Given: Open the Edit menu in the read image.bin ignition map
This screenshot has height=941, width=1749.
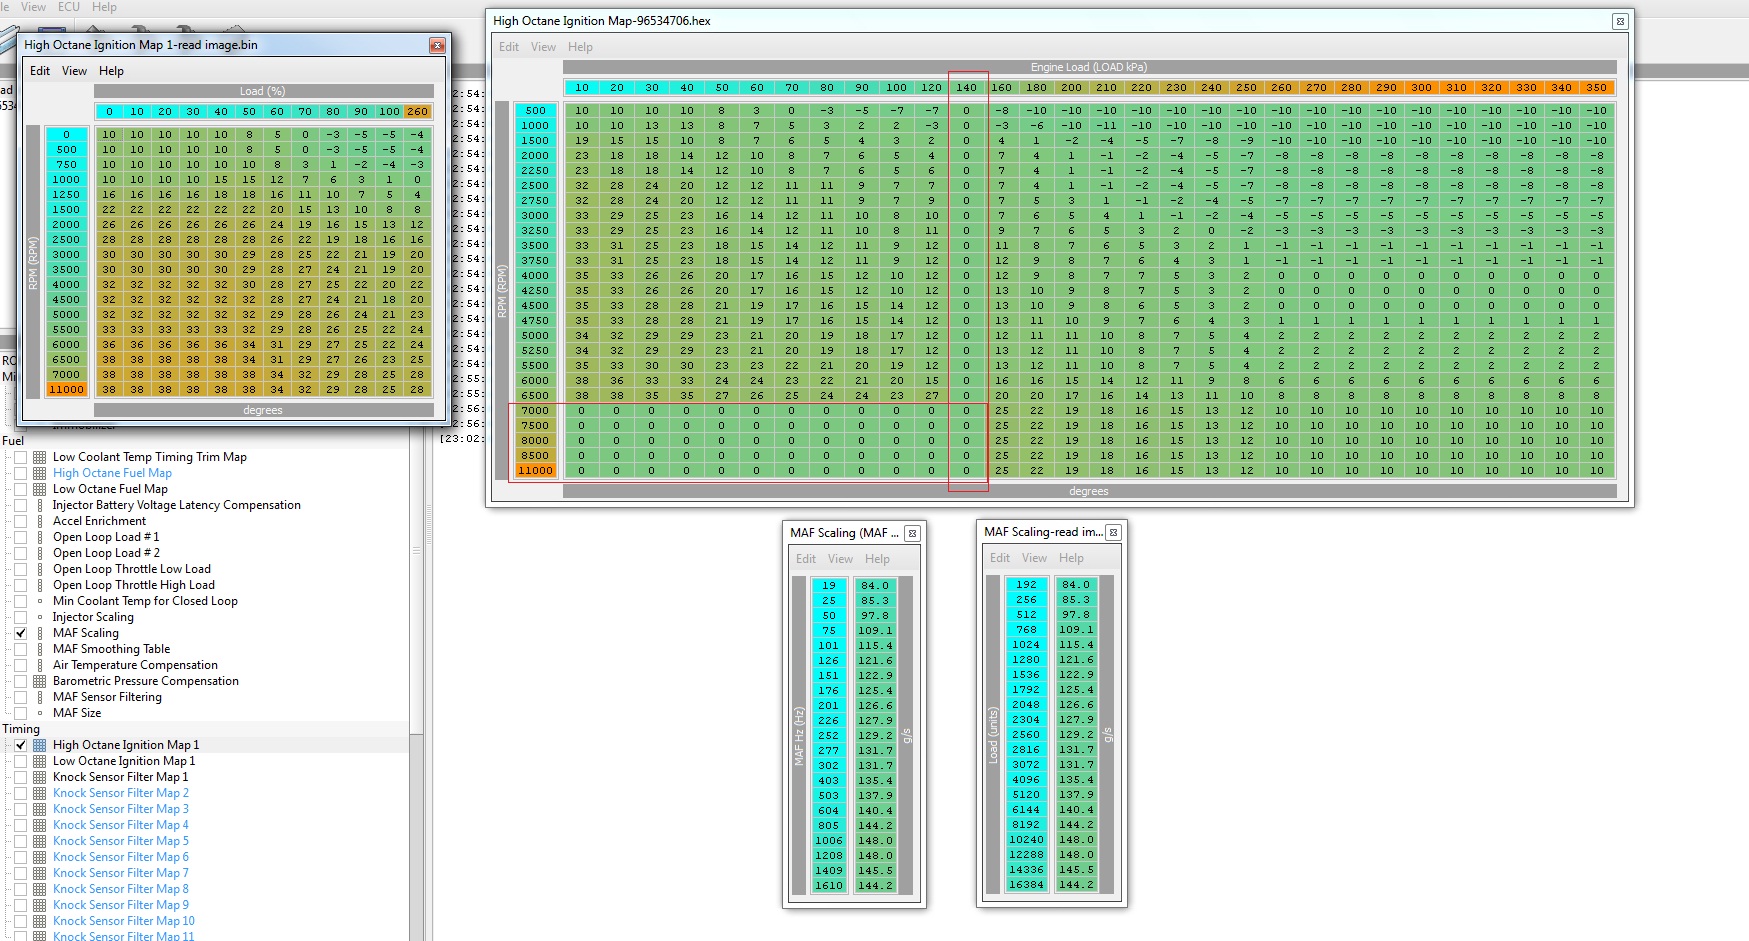Looking at the screenshot, I should point(40,71).
